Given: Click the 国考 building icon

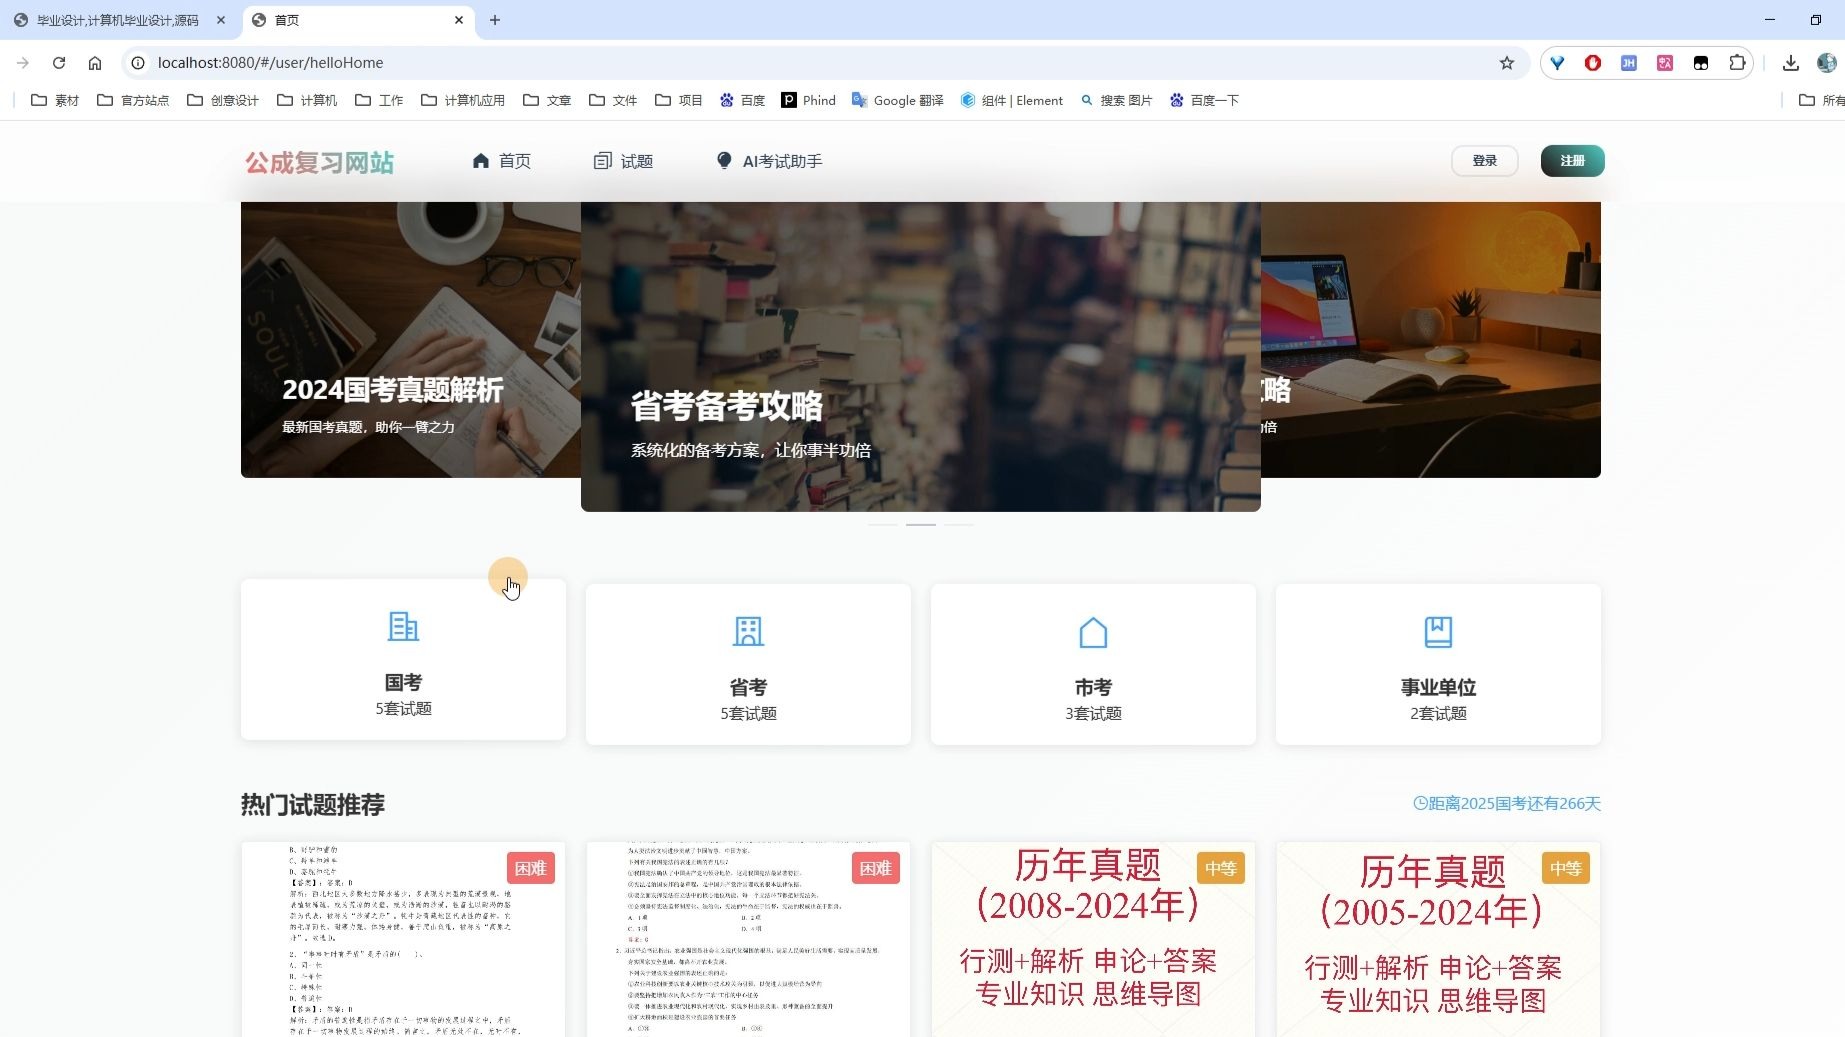Looking at the screenshot, I should pos(403,627).
